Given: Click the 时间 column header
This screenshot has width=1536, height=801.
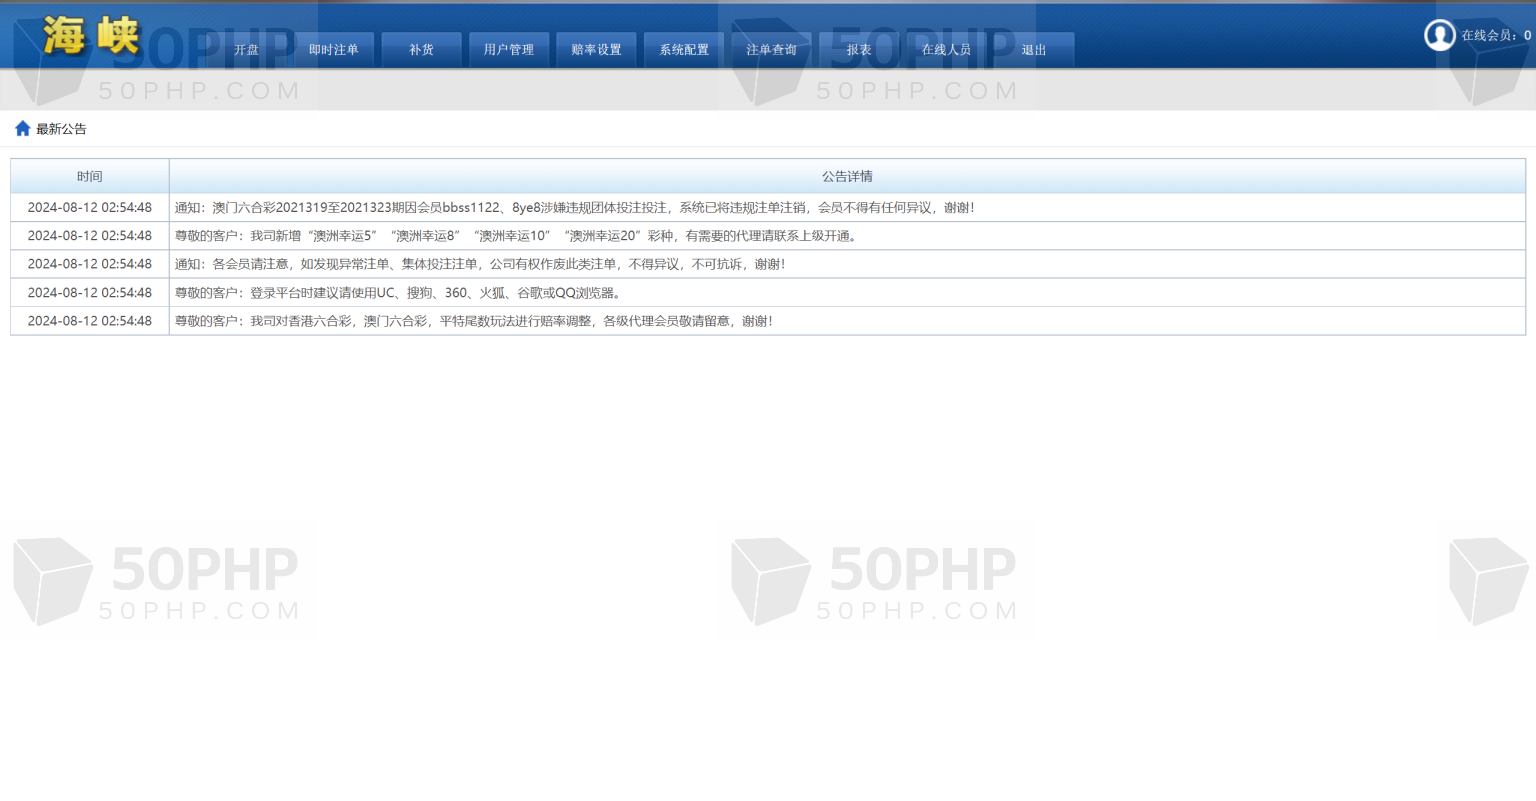Looking at the screenshot, I should 90,176.
